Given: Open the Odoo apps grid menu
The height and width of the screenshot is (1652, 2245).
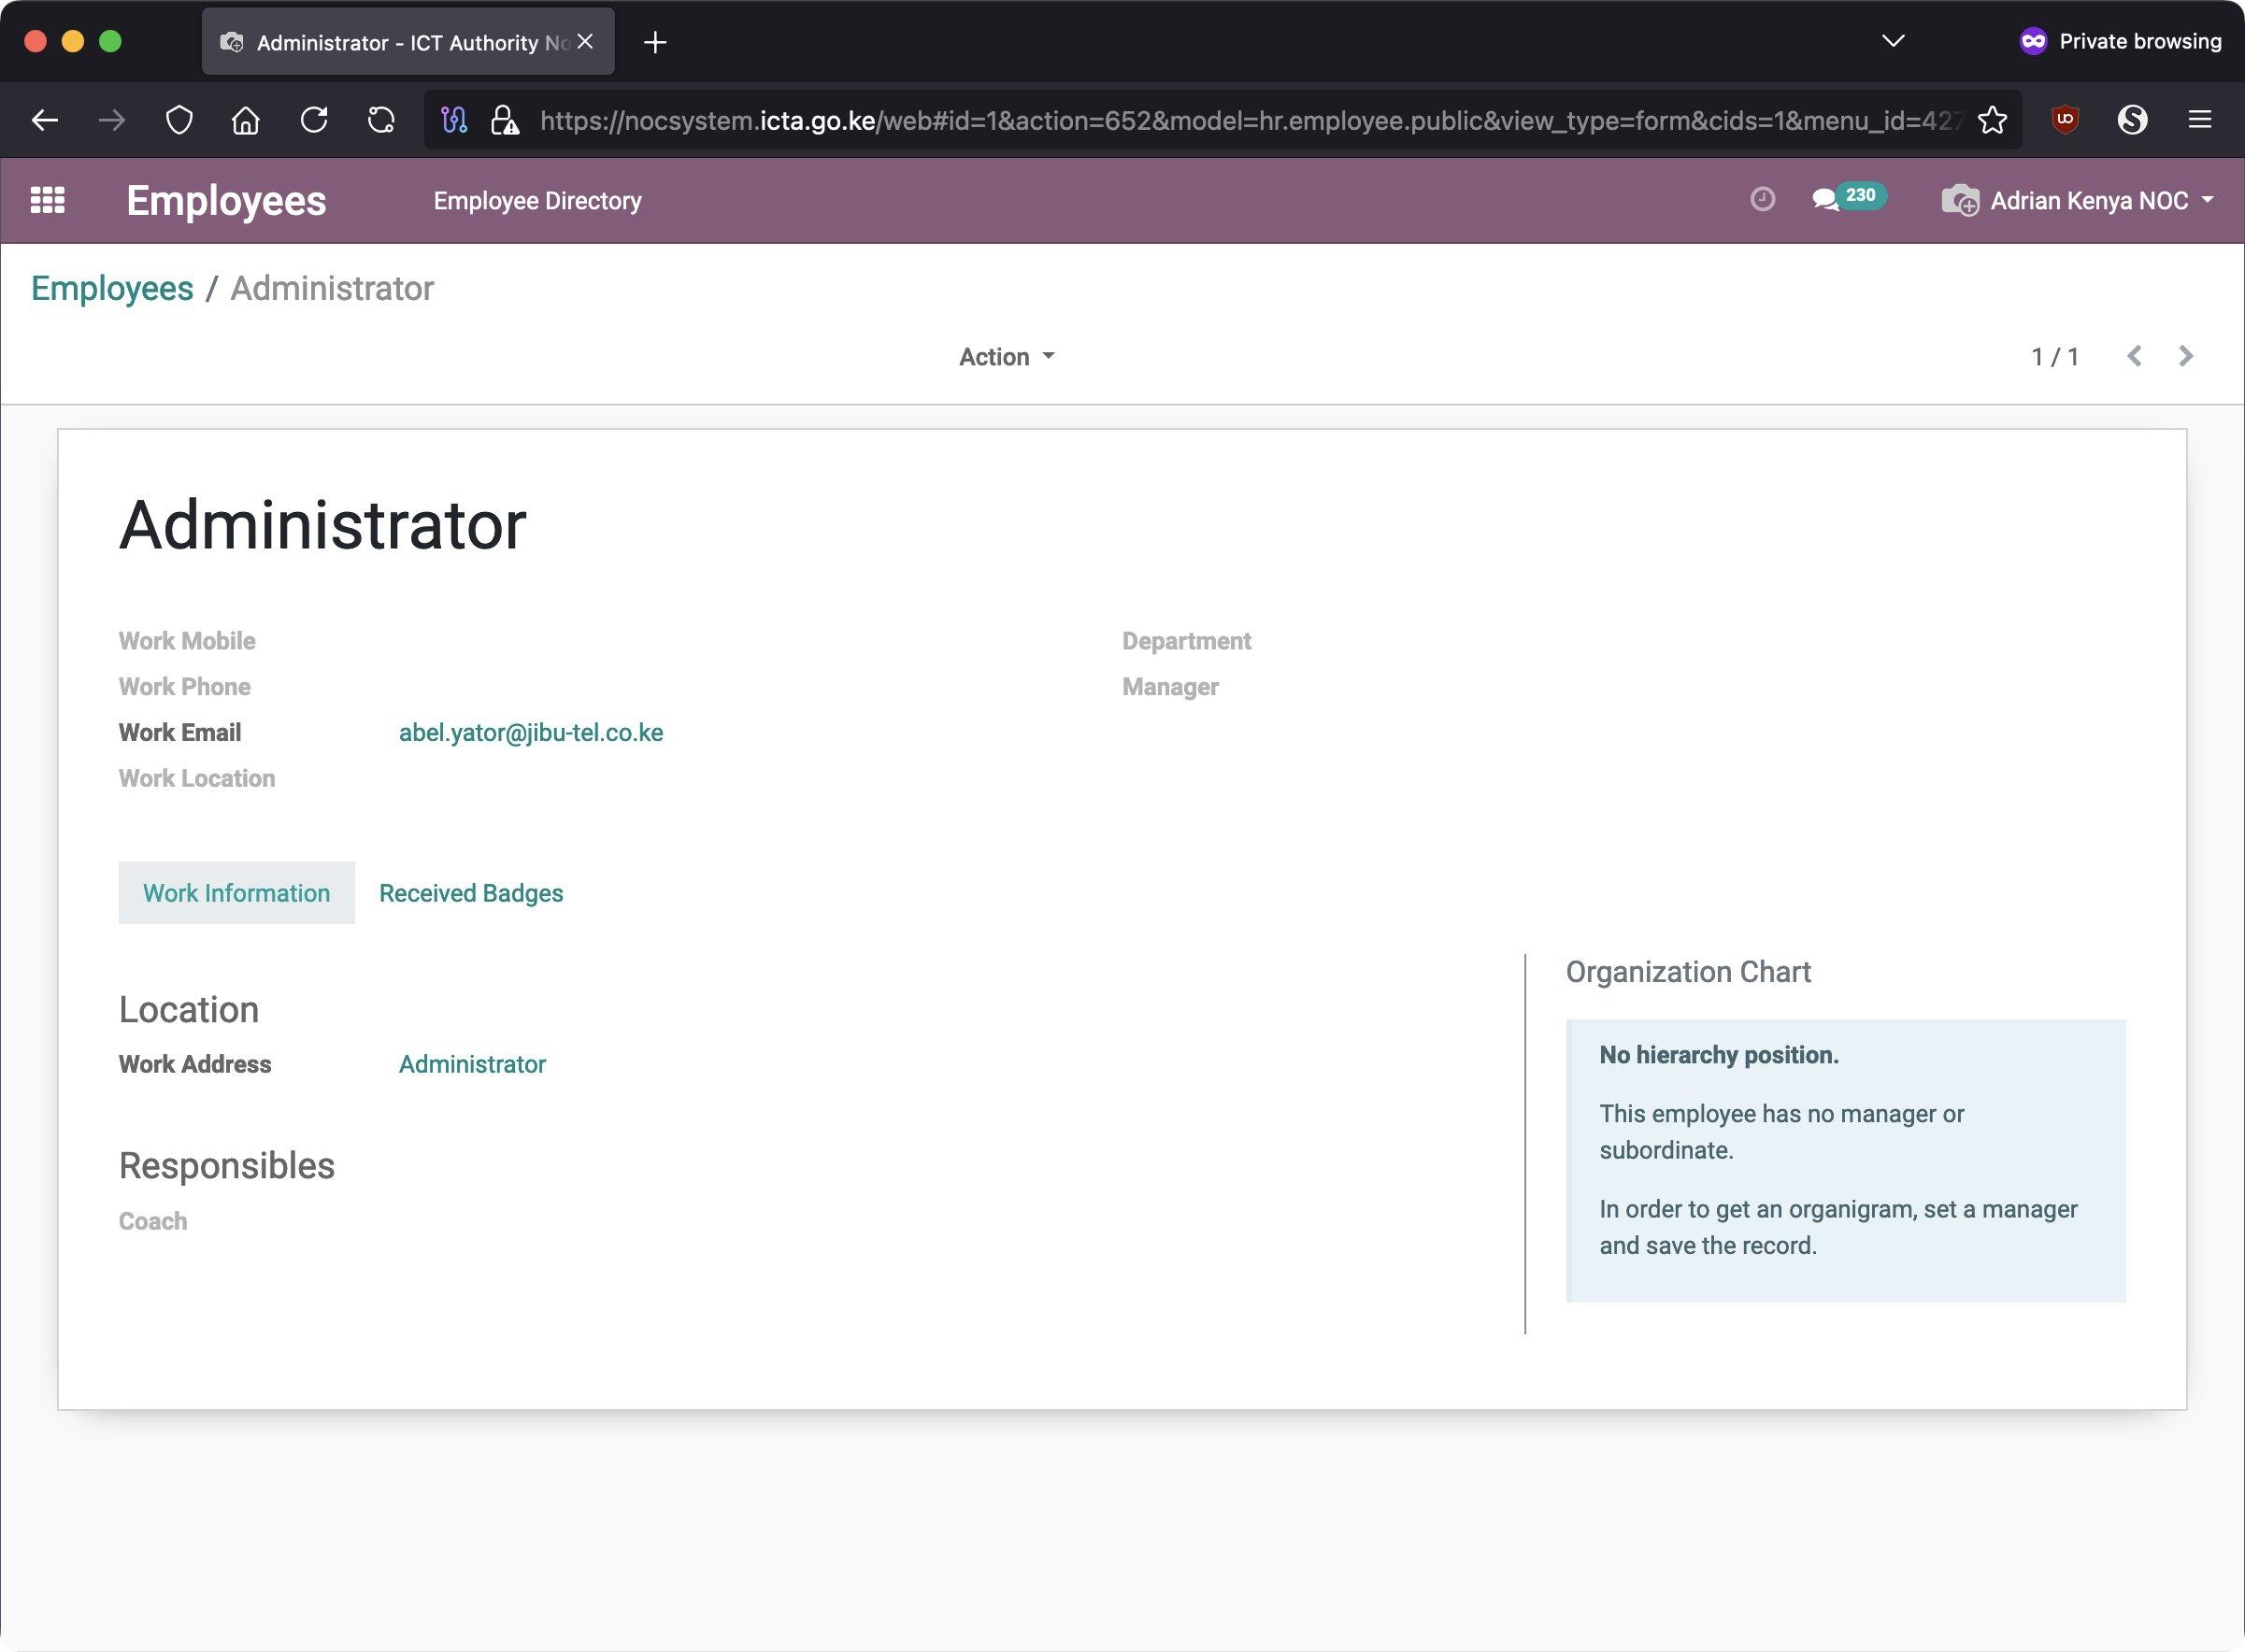Looking at the screenshot, I should click(47, 200).
